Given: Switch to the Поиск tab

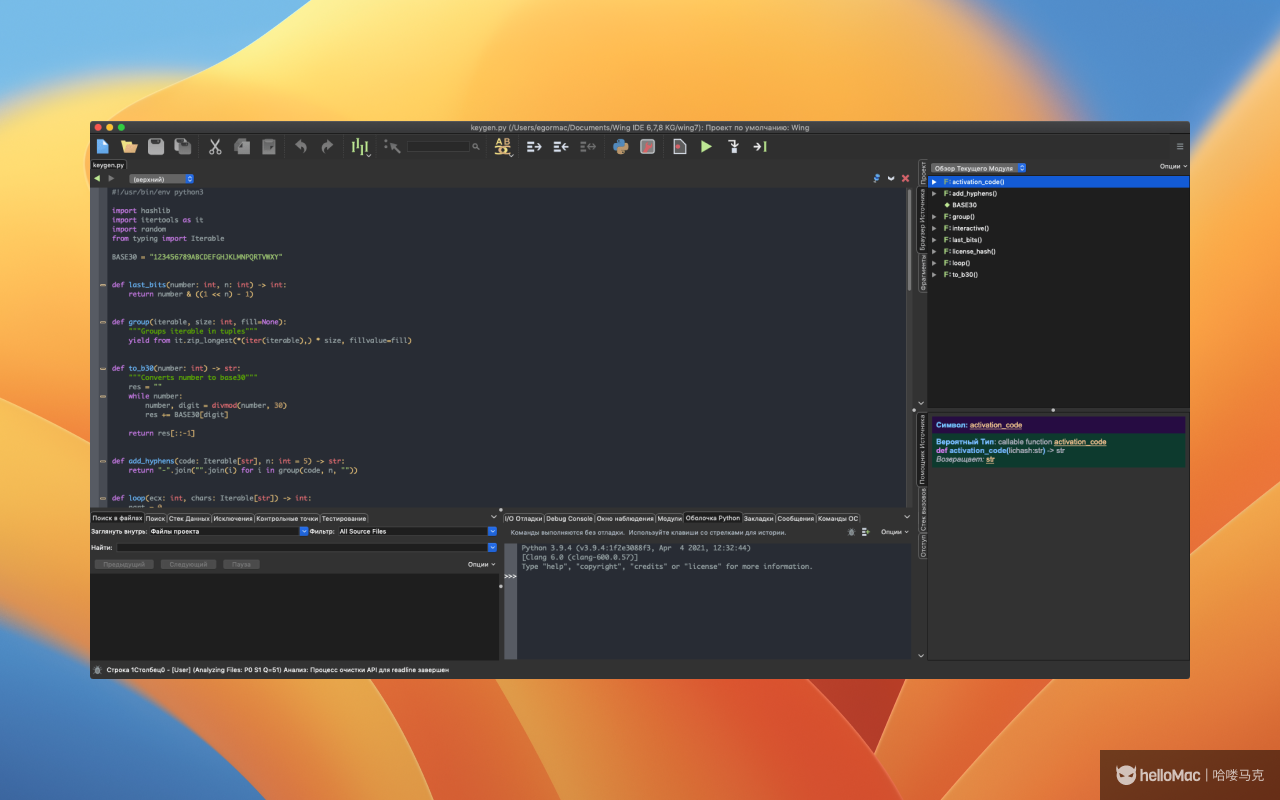Looking at the screenshot, I should pyautogui.click(x=155, y=519).
